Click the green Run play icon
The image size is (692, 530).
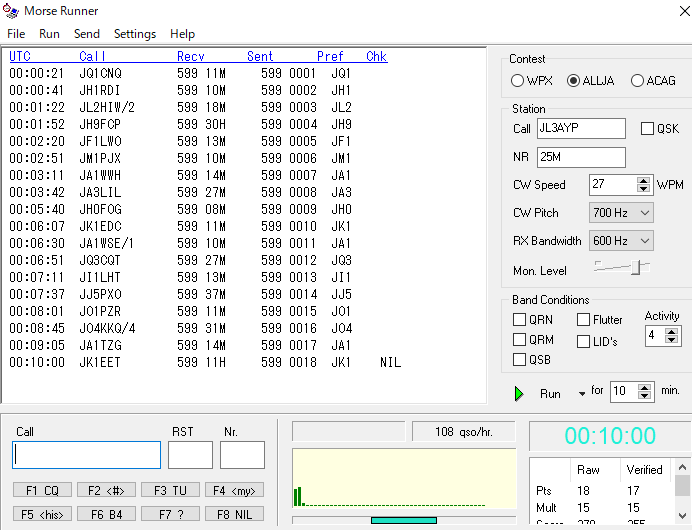click(x=519, y=393)
